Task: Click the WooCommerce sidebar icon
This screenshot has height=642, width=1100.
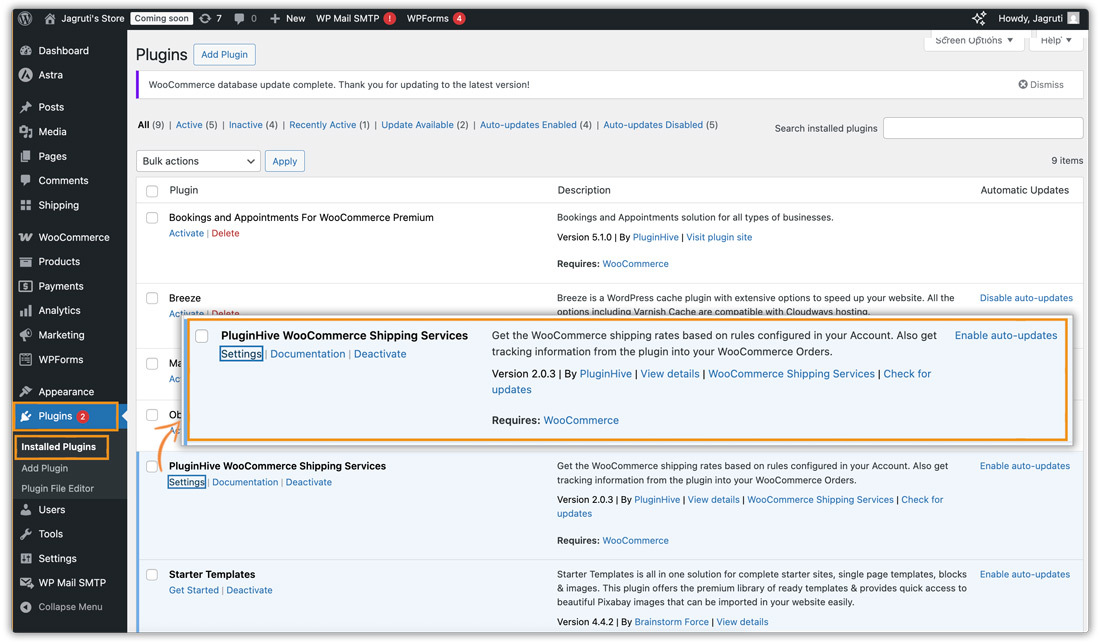Action: tap(26, 237)
